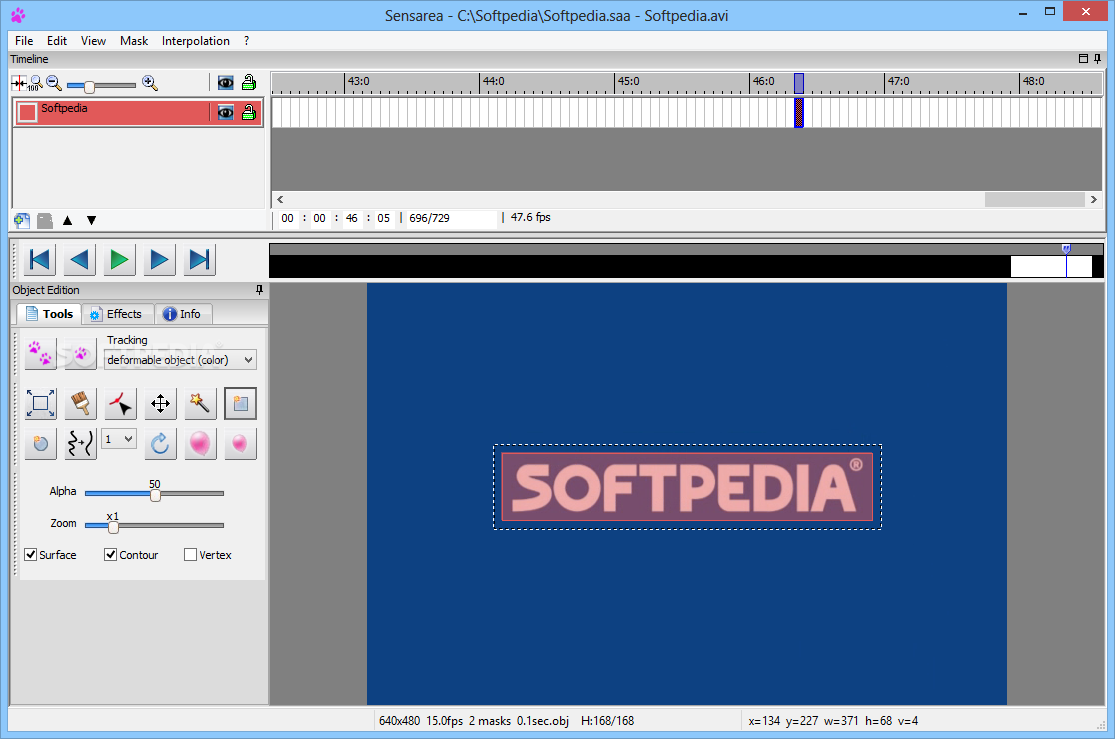Image resolution: width=1115 pixels, height=739 pixels.
Task: Click the center-on-playhead timeline icon
Action: click(18, 83)
